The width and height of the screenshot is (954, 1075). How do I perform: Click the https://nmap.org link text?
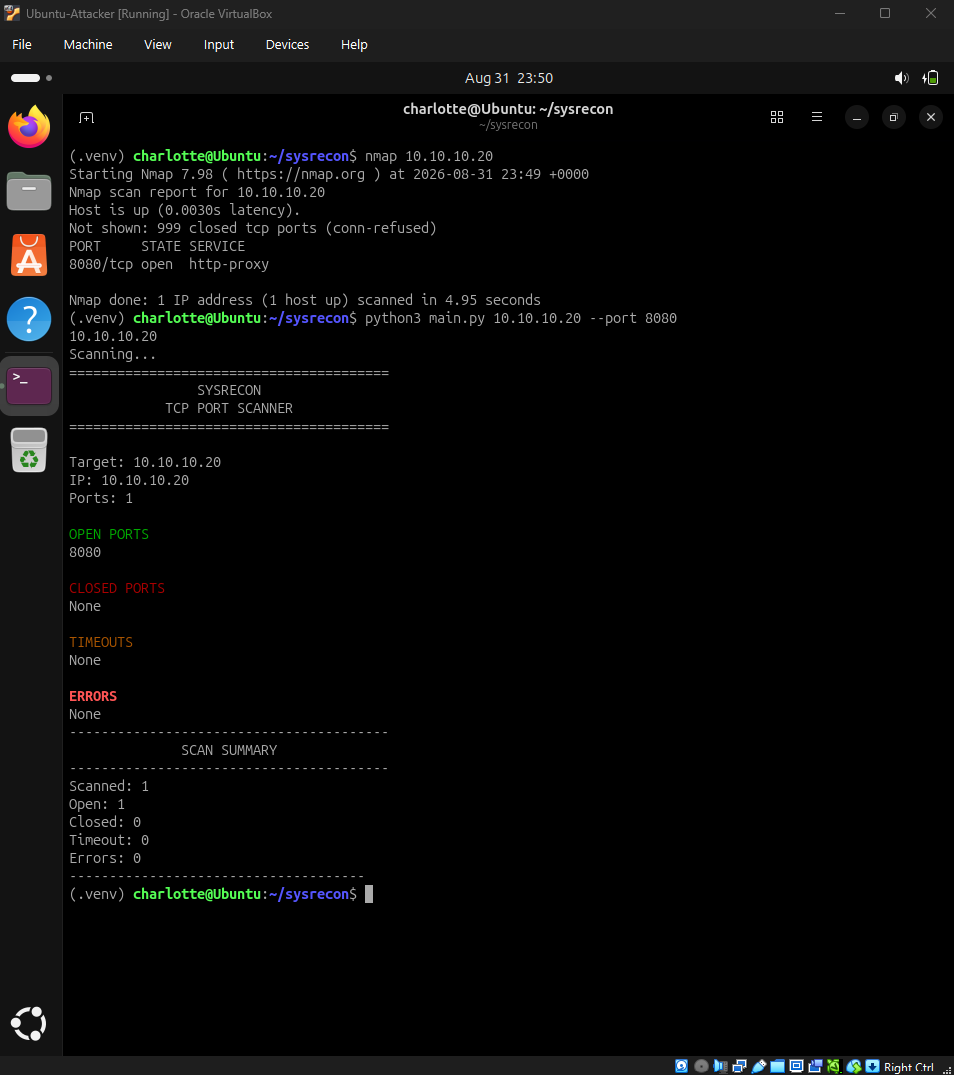(x=301, y=174)
